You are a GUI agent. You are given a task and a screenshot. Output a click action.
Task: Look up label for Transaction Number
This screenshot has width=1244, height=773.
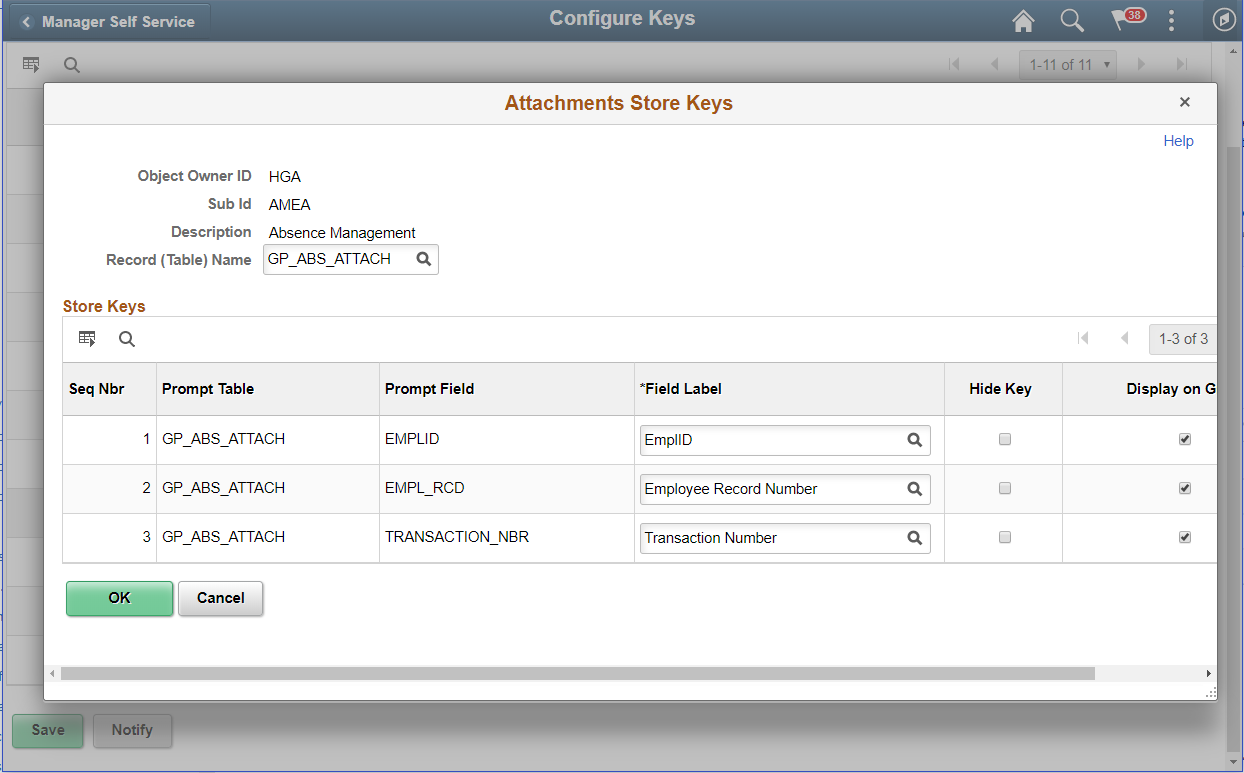pyautogui.click(x=914, y=538)
